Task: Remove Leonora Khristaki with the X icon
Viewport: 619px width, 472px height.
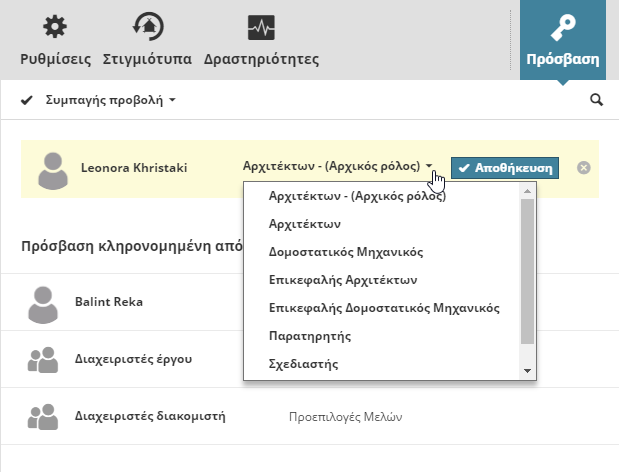Action: point(584,168)
